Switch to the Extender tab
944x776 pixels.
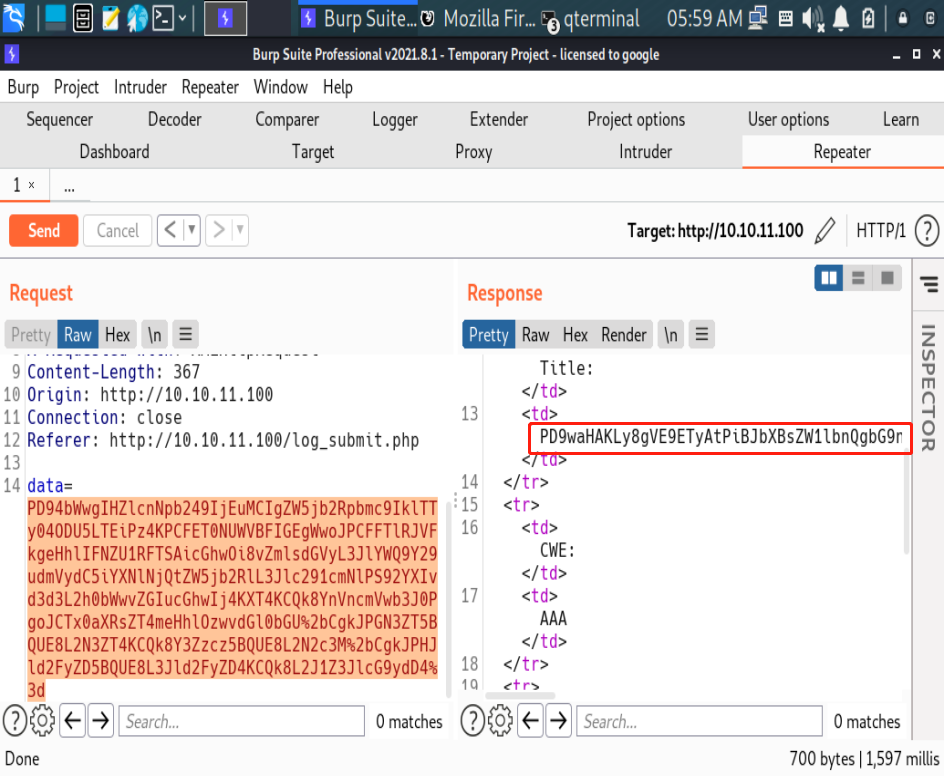click(x=498, y=119)
